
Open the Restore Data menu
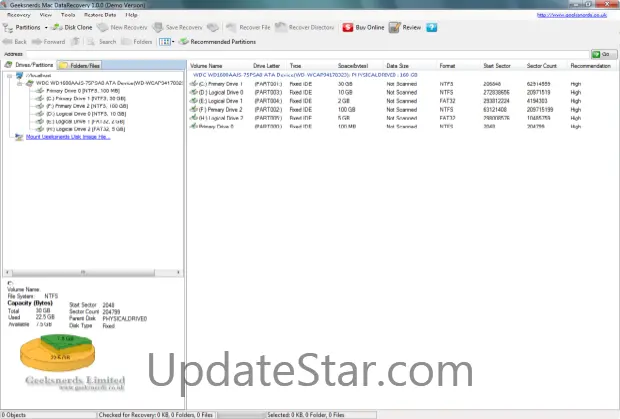[100, 15]
